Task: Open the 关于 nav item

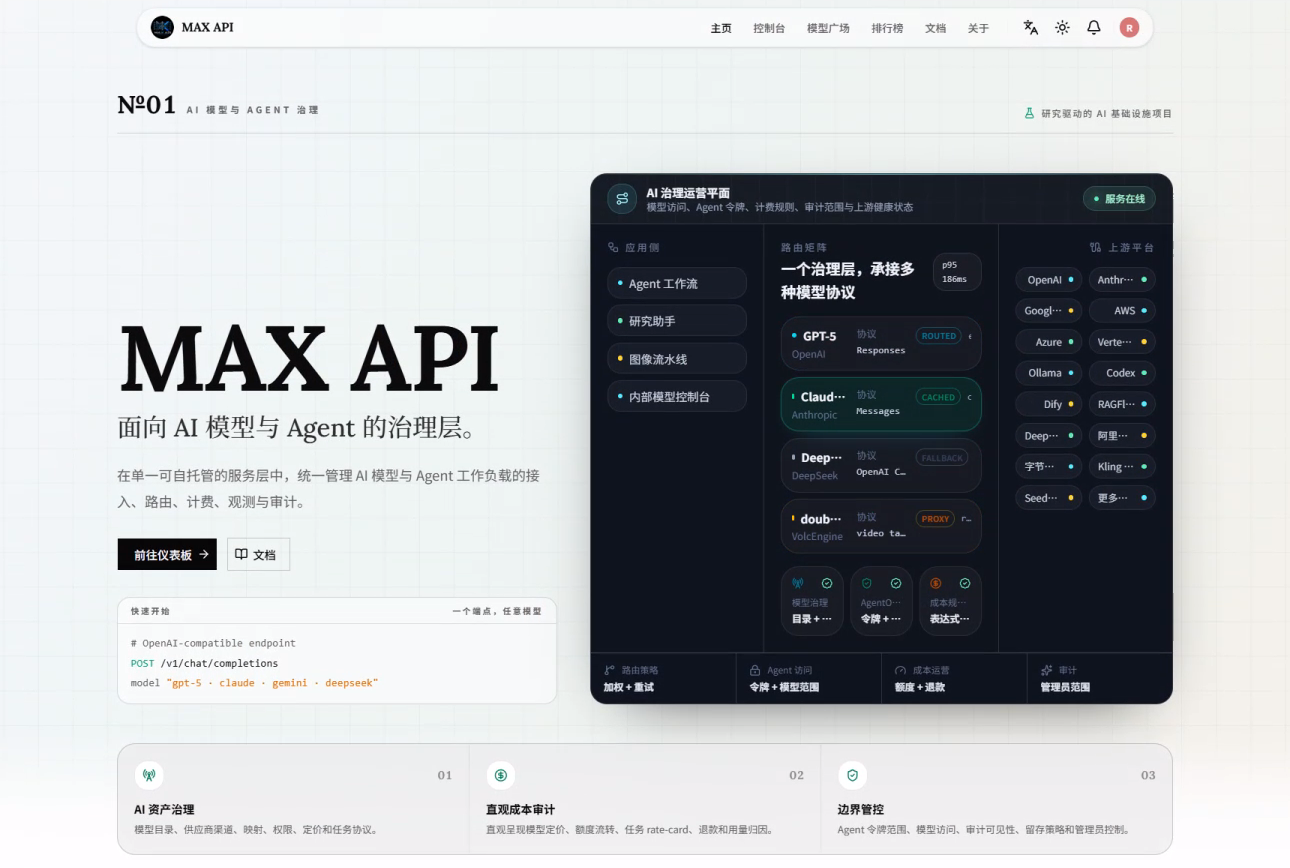Action: [x=978, y=28]
